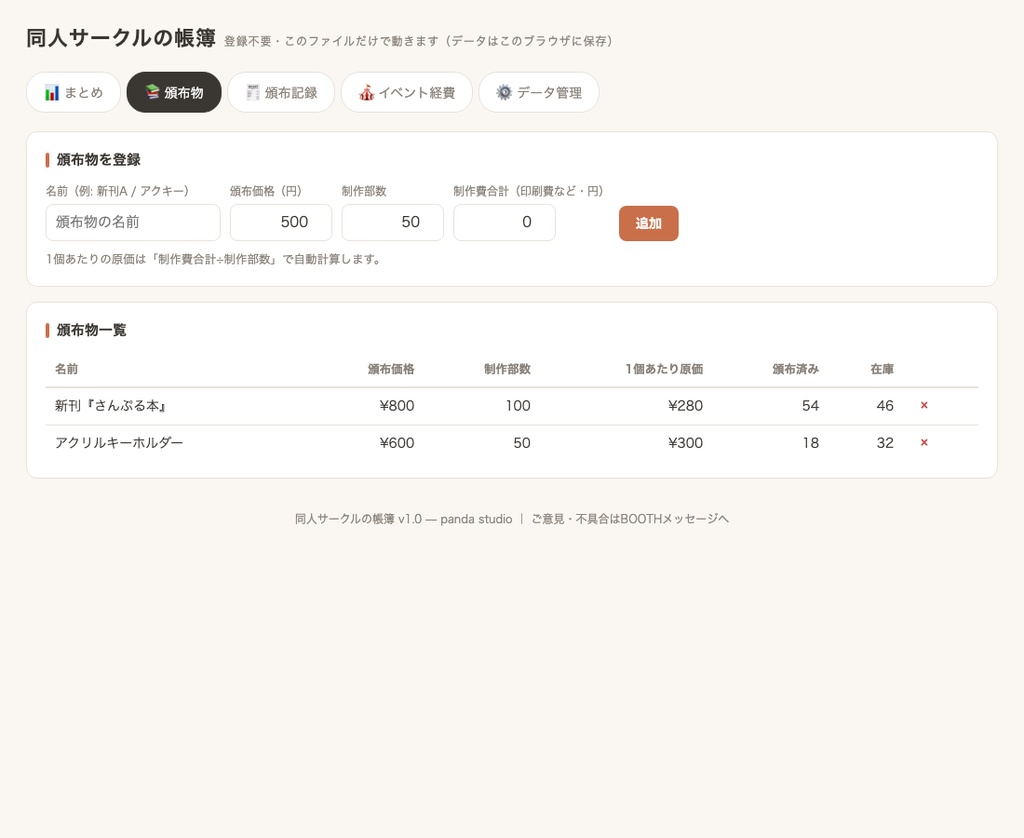Screen dimensions: 1024x838
Task: Click the 頒布物一覧 section heading
Action: 91,330
